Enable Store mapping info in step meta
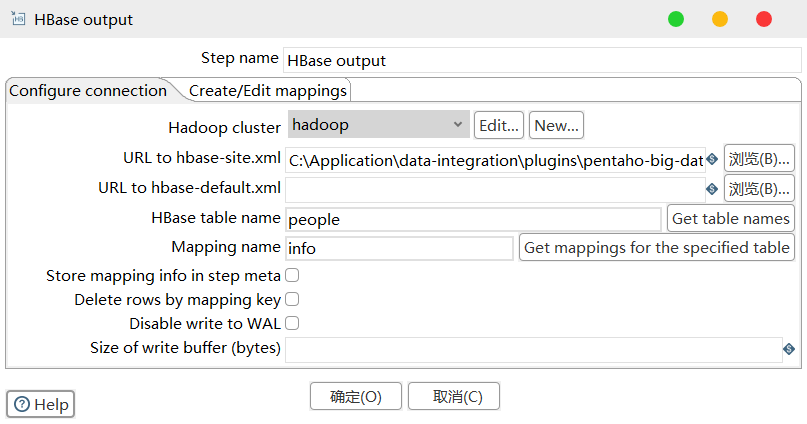This screenshot has width=807, height=424. coord(293,275)
